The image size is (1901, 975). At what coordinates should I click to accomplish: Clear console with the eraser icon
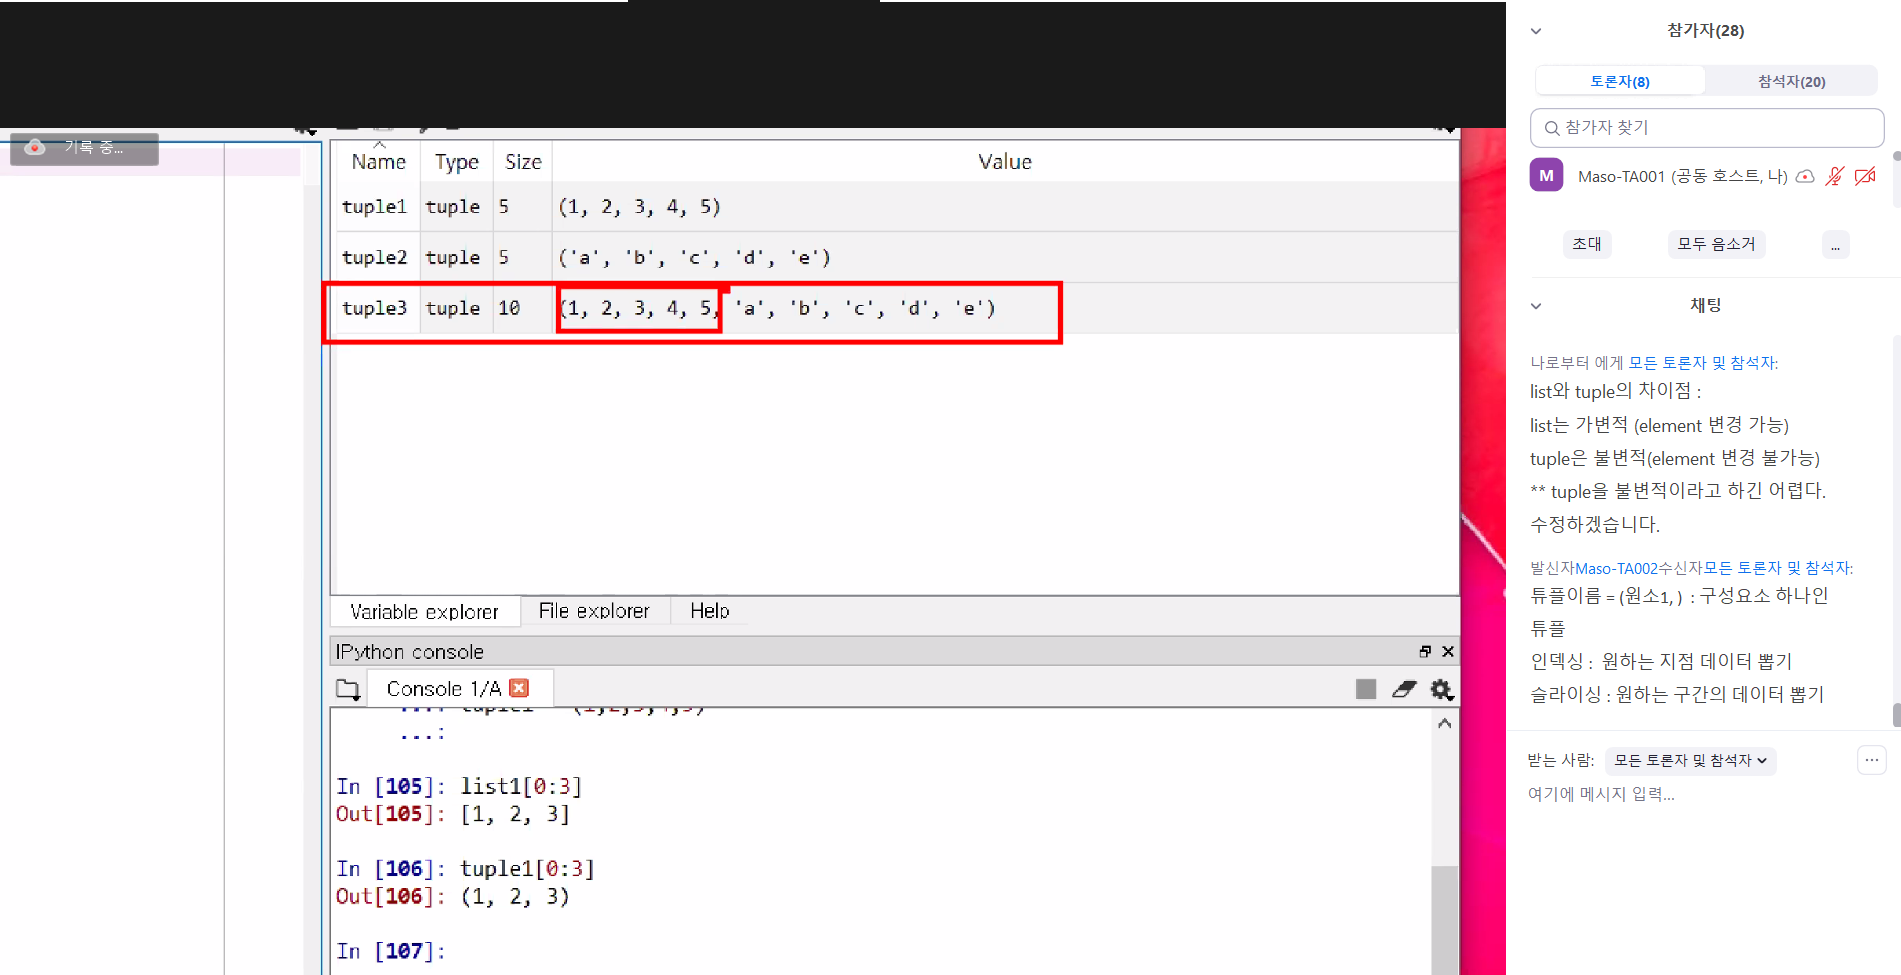[x=1404, y=689]
